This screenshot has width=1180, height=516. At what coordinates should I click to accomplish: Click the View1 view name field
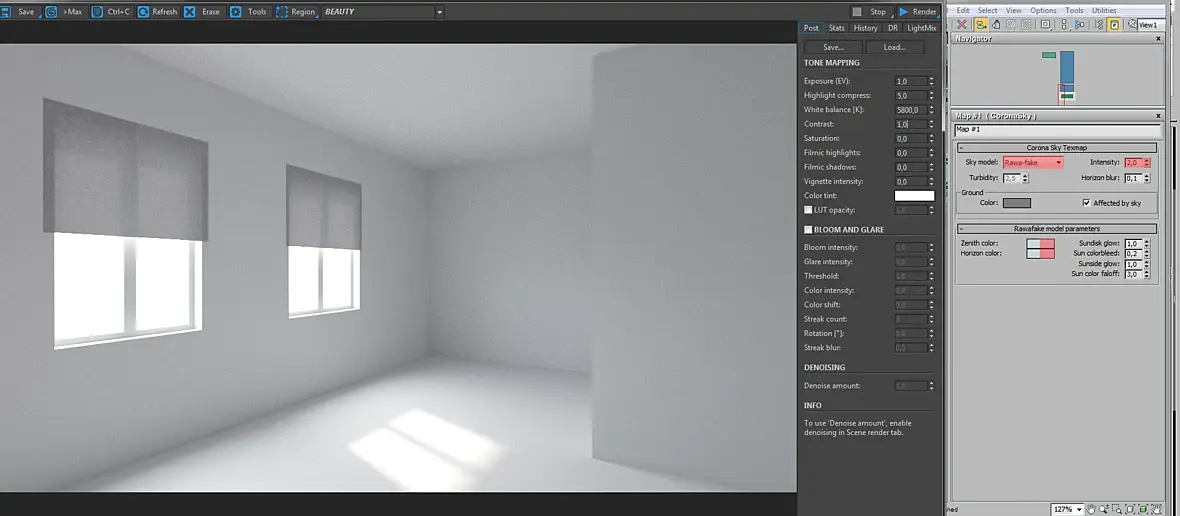pyautogui.click(x=1151, y=25)
